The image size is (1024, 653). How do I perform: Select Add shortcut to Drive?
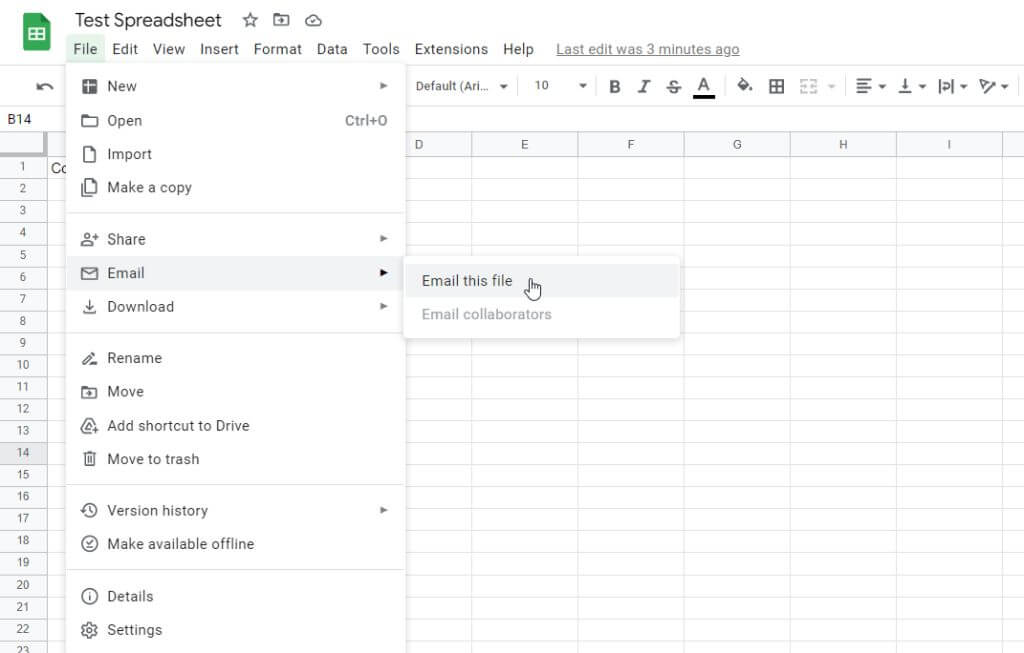(x=235, y=426)
